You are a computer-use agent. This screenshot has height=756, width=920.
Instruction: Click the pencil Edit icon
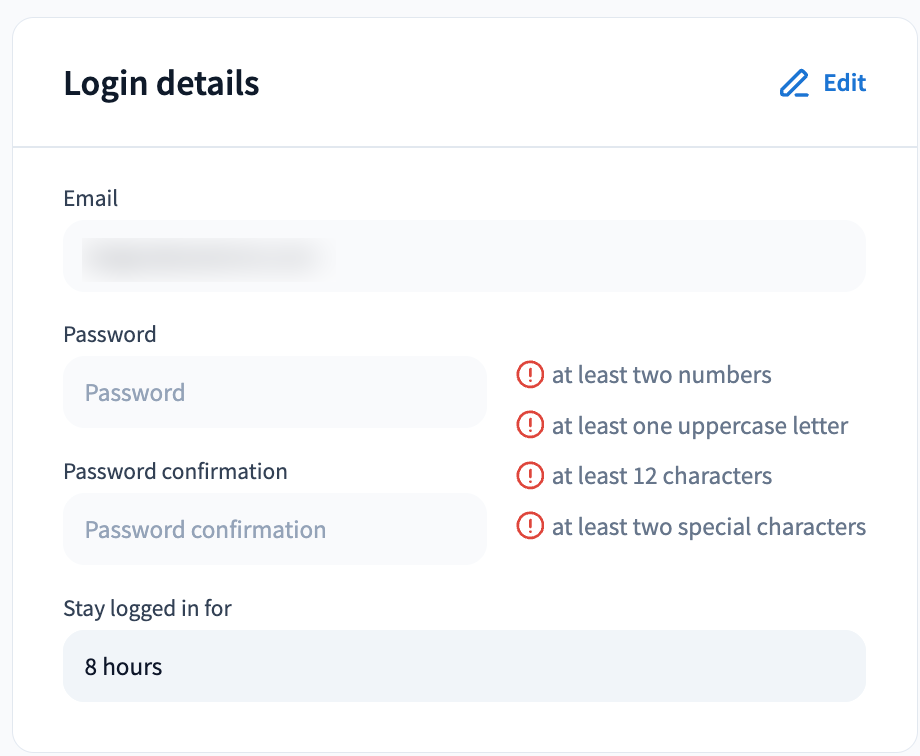pyautogui.click(x=794, y=83)
